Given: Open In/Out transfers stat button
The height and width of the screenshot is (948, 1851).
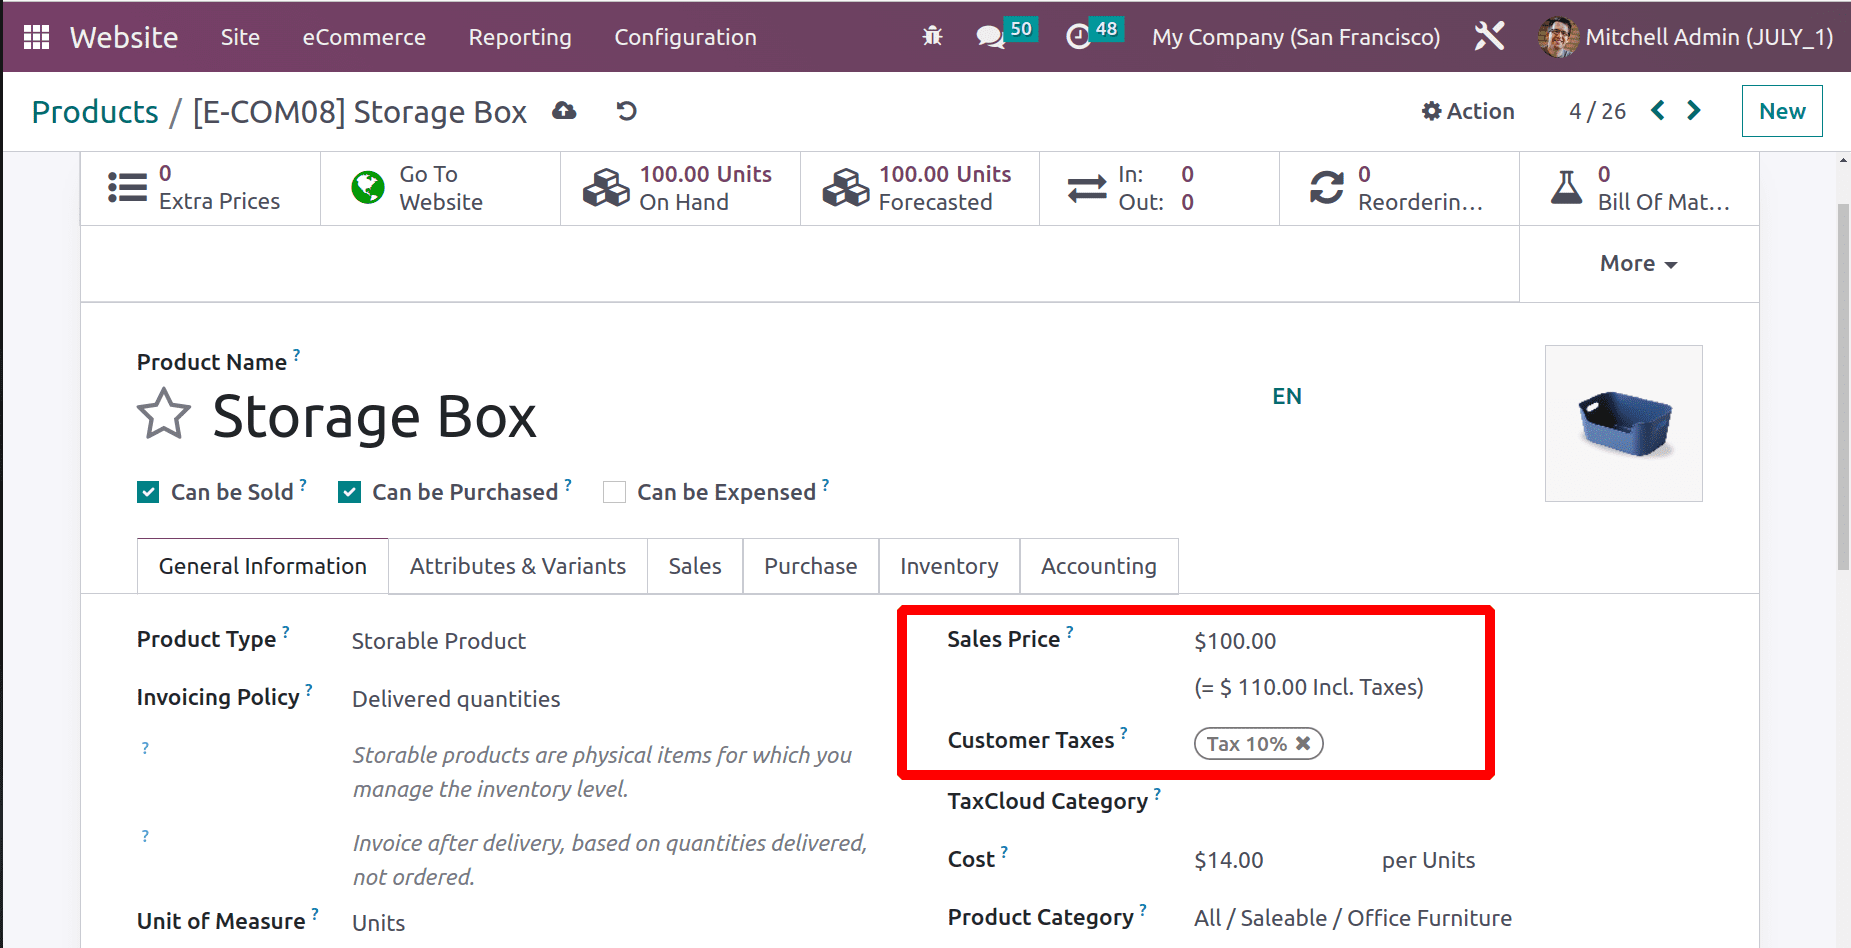Looking at the screenshot, I should pos(1160,188).
